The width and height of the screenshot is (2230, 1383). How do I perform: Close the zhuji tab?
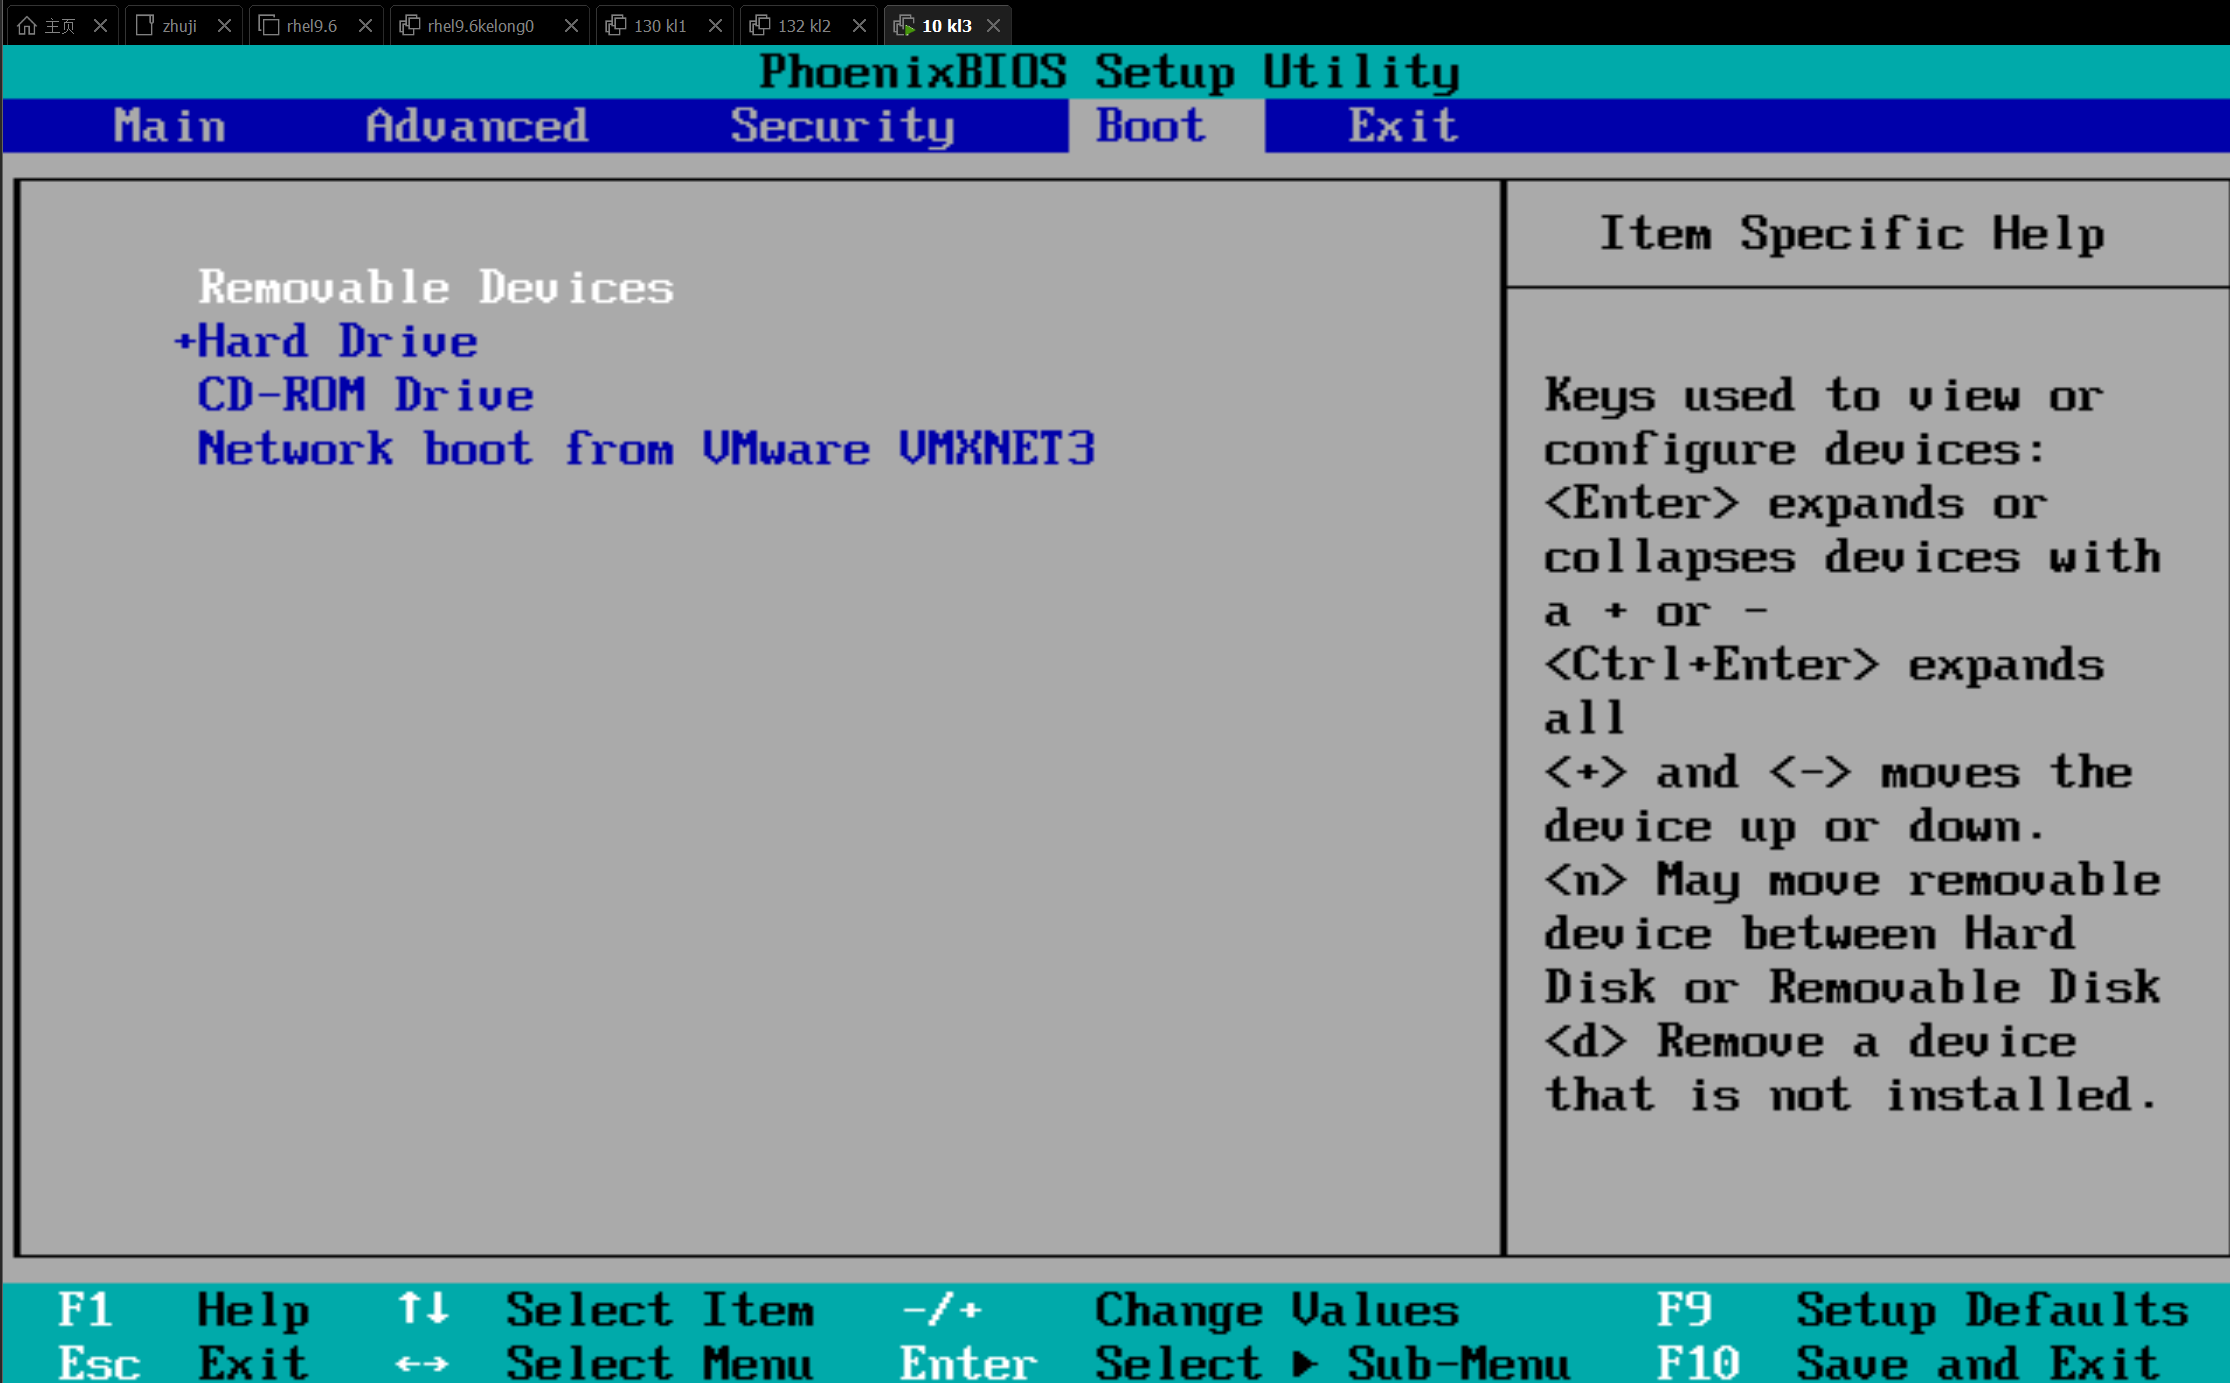[x=224, y=25]
